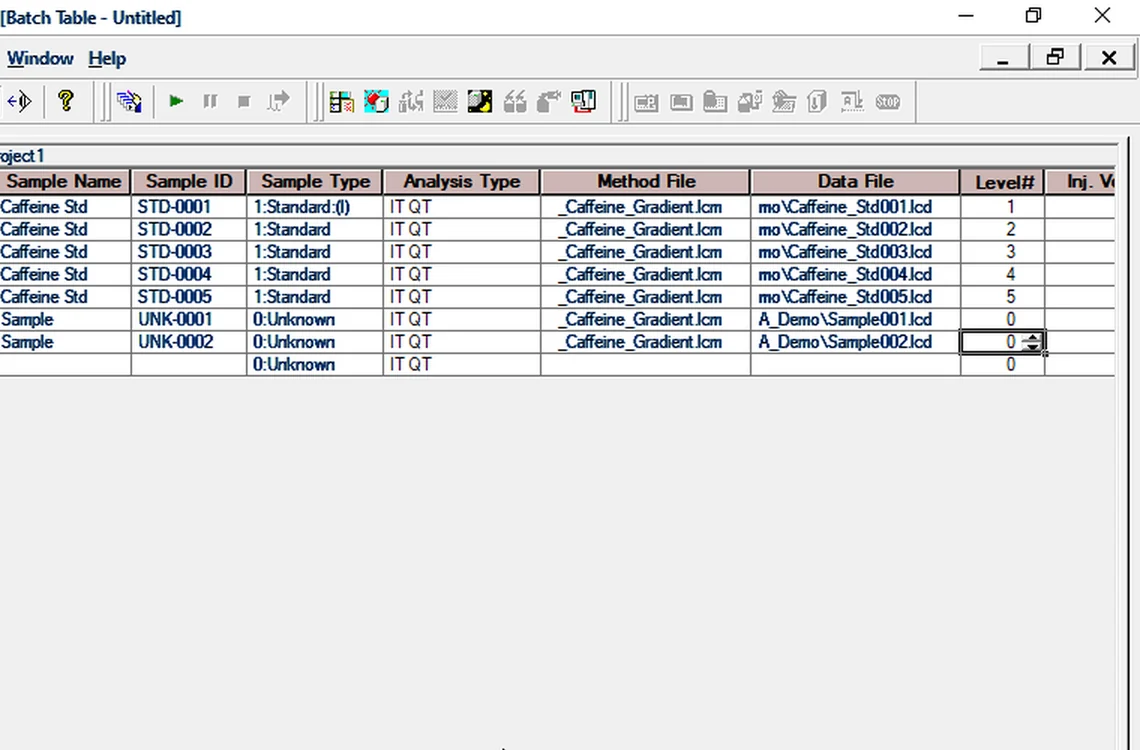Click the grayed bracketed column icon
The image size is (1140, 750).
point(817,102)
